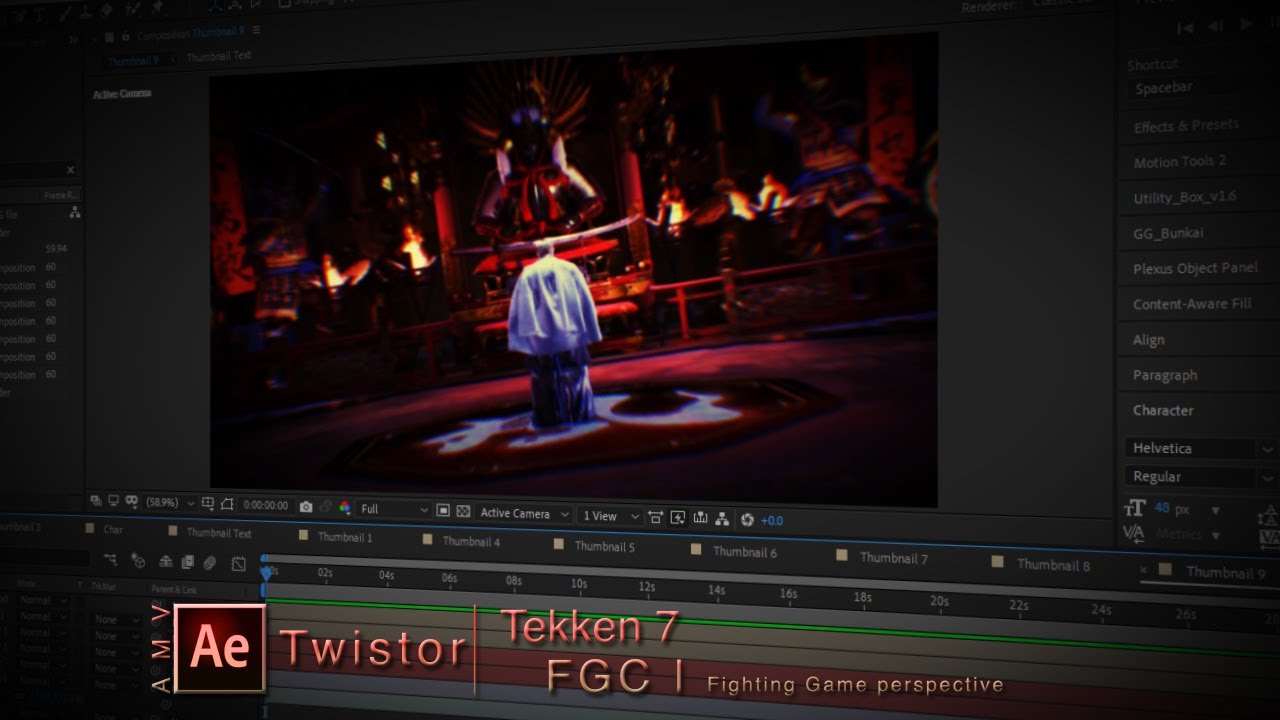Click the pixel aspect ratio correction icon
Image resolution: width=1280 pixels, height=720 pixels.
656,517
